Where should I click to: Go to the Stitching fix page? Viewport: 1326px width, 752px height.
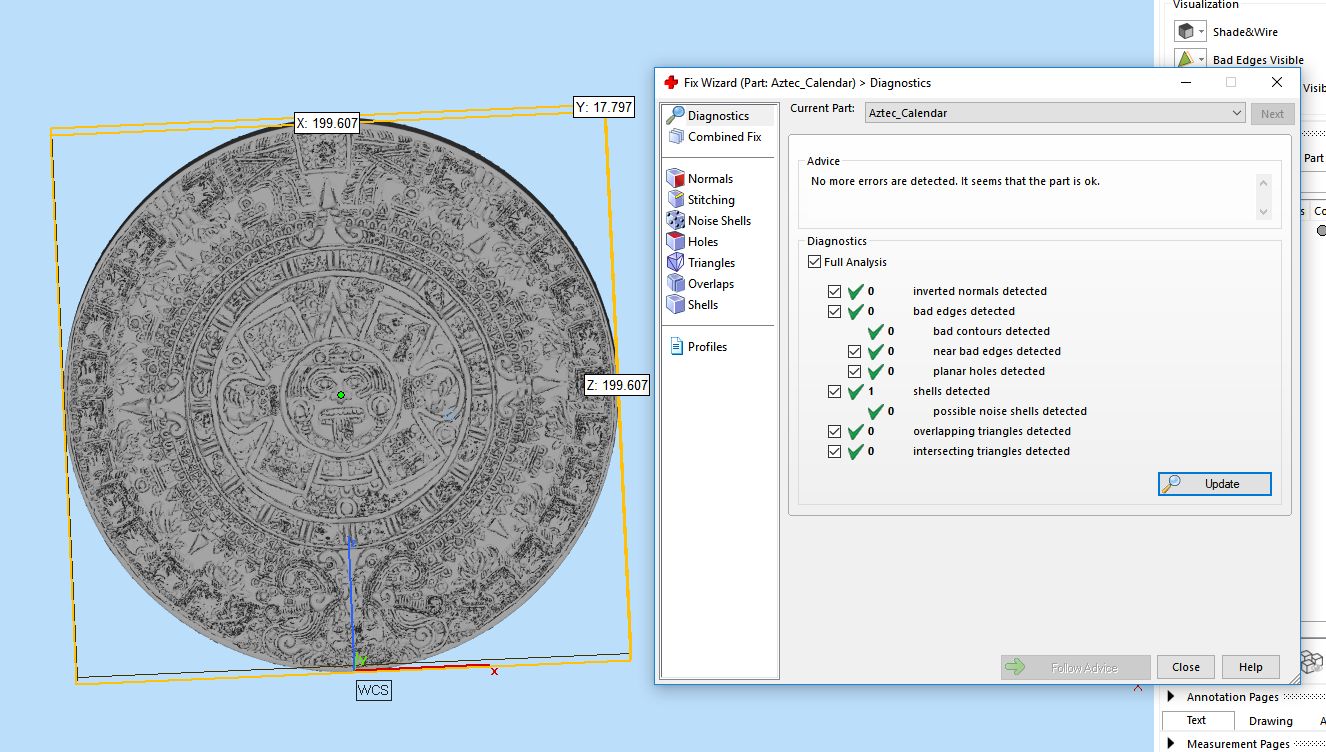[710, 200]
